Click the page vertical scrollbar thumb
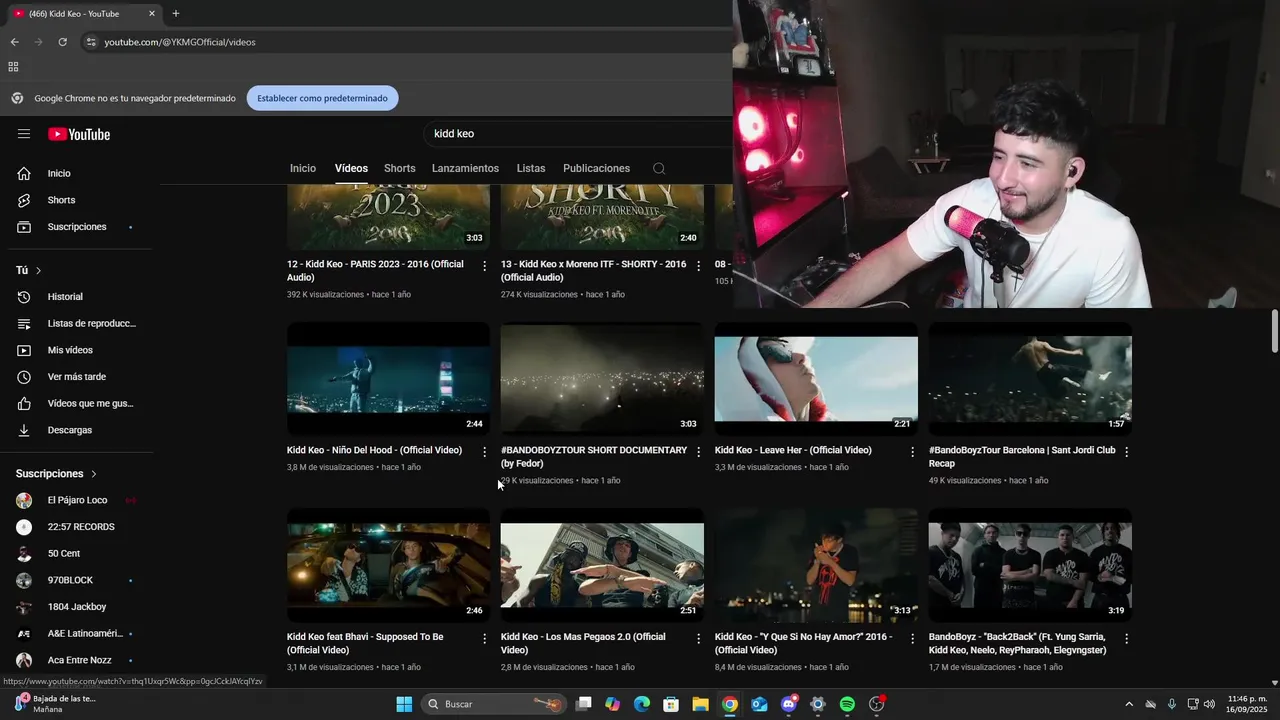This screenshot has width=1280, height=720. 1274,331
